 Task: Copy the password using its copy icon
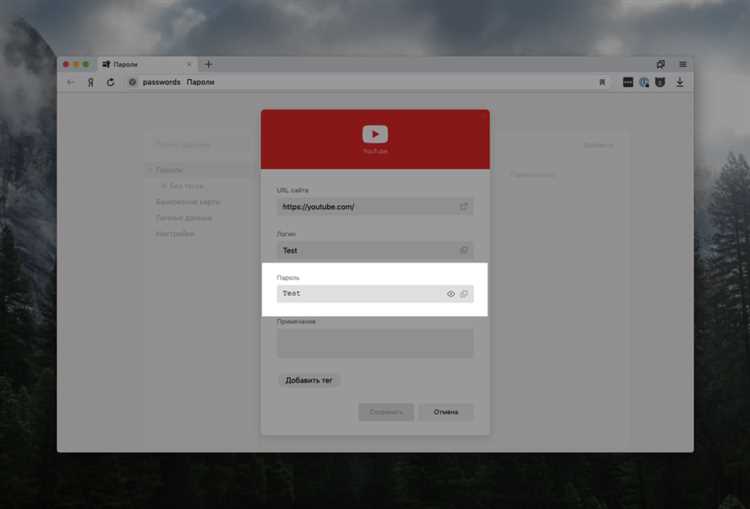click(464, 294)
